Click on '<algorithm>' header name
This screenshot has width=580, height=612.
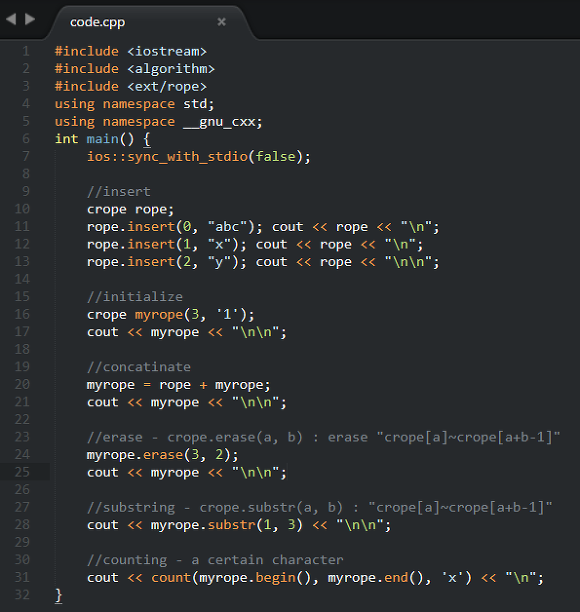pyautogui.click(x=171, y=69)
